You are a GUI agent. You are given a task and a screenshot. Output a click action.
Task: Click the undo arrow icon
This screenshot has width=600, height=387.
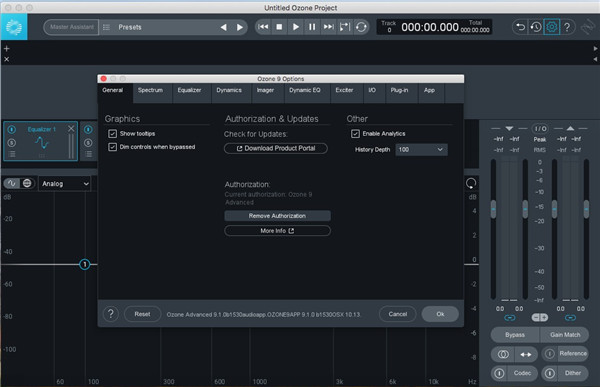click(x=520, y=27)
